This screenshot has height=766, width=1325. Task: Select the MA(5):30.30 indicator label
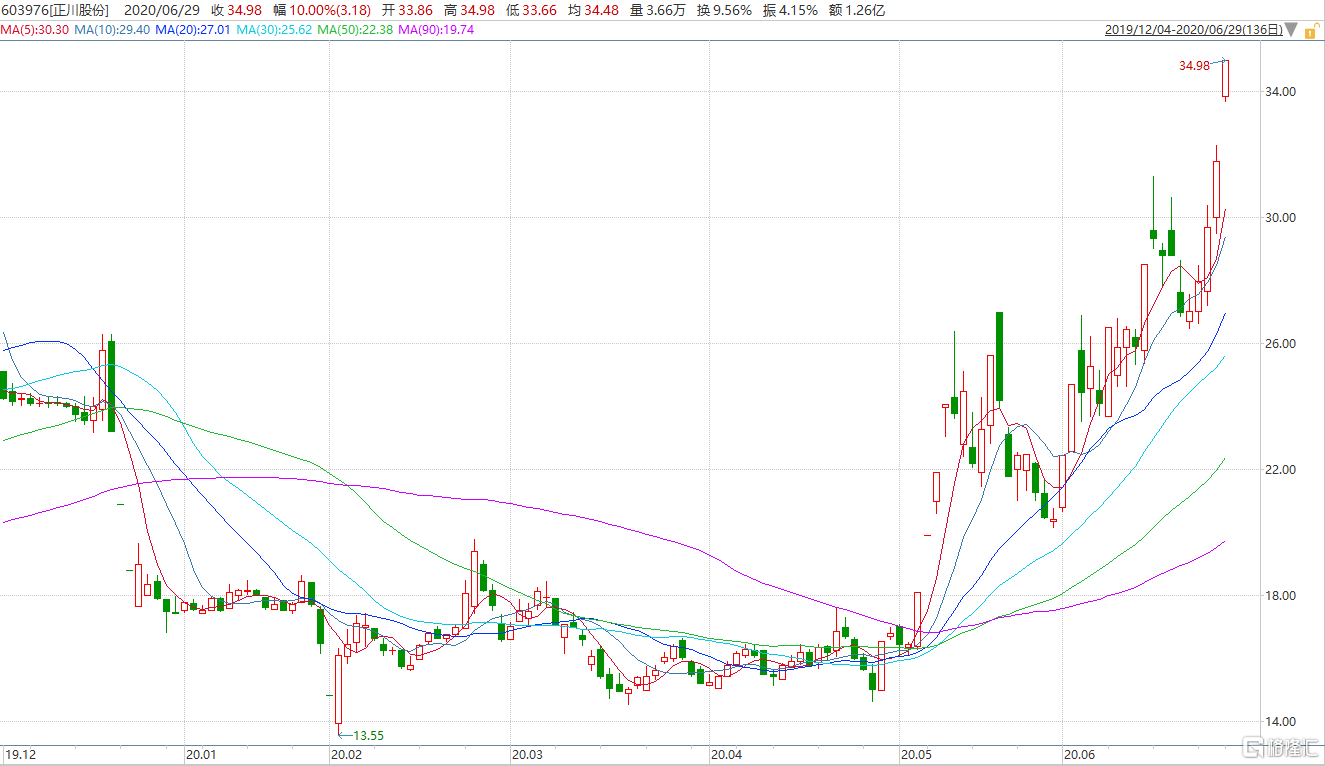tap(34, 30)
